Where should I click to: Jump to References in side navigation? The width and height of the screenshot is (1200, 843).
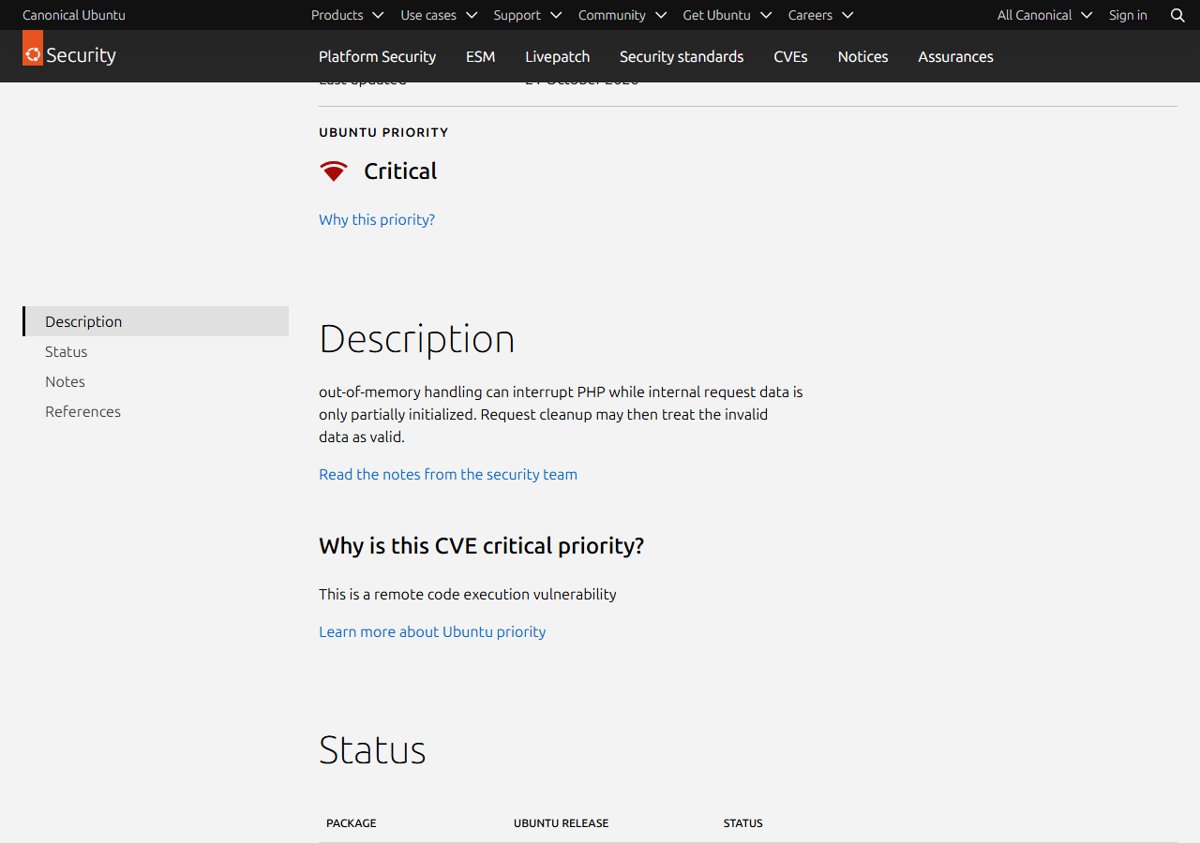pos(83,411)
